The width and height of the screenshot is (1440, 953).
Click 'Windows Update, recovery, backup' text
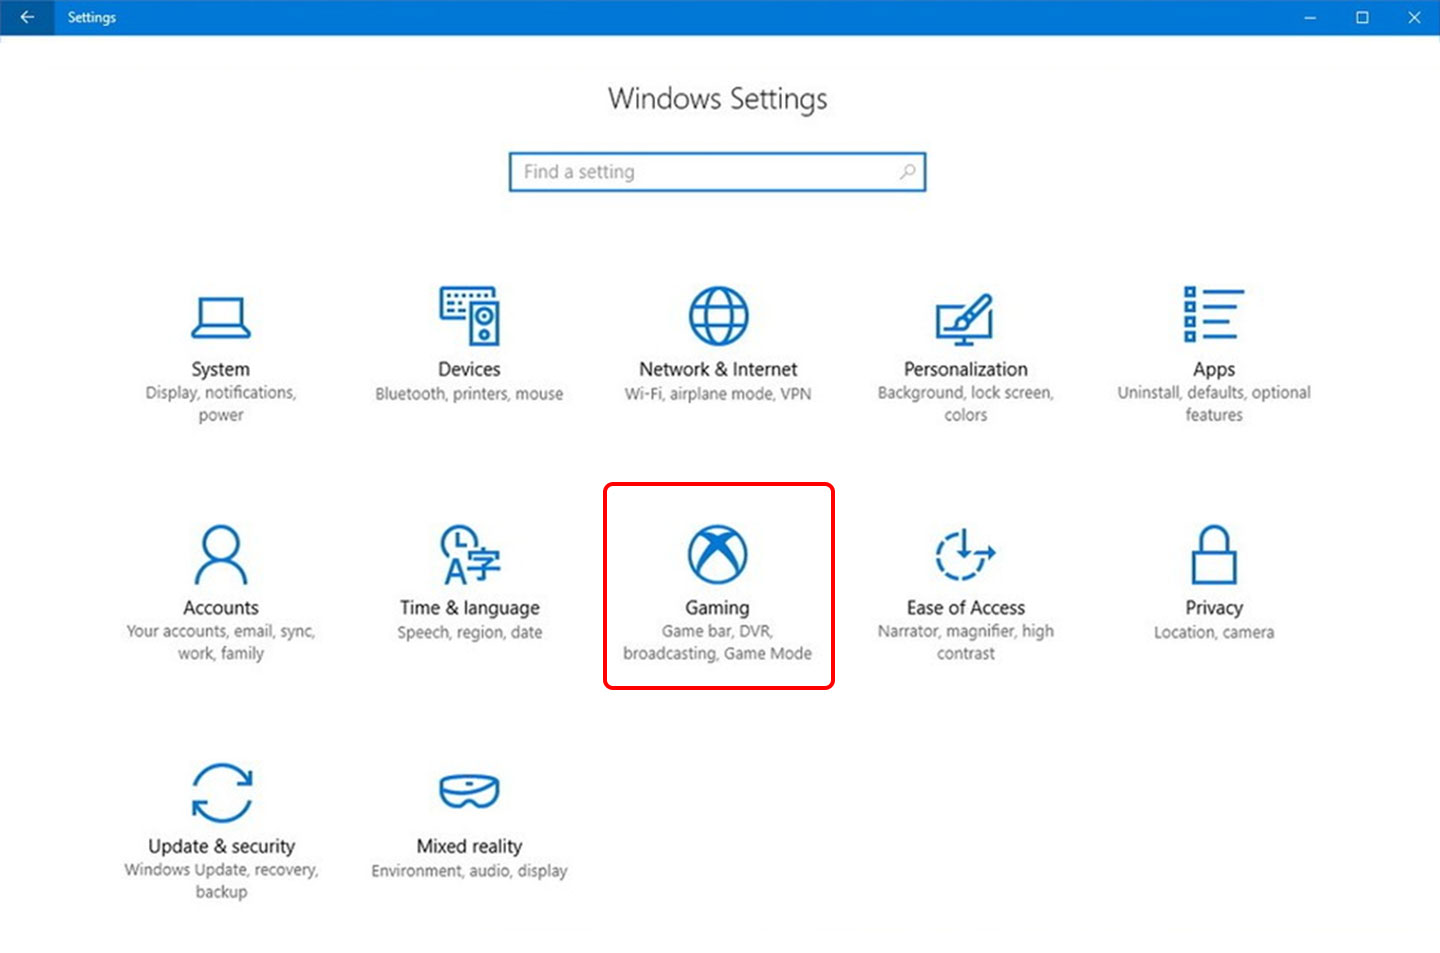point(221,881)
